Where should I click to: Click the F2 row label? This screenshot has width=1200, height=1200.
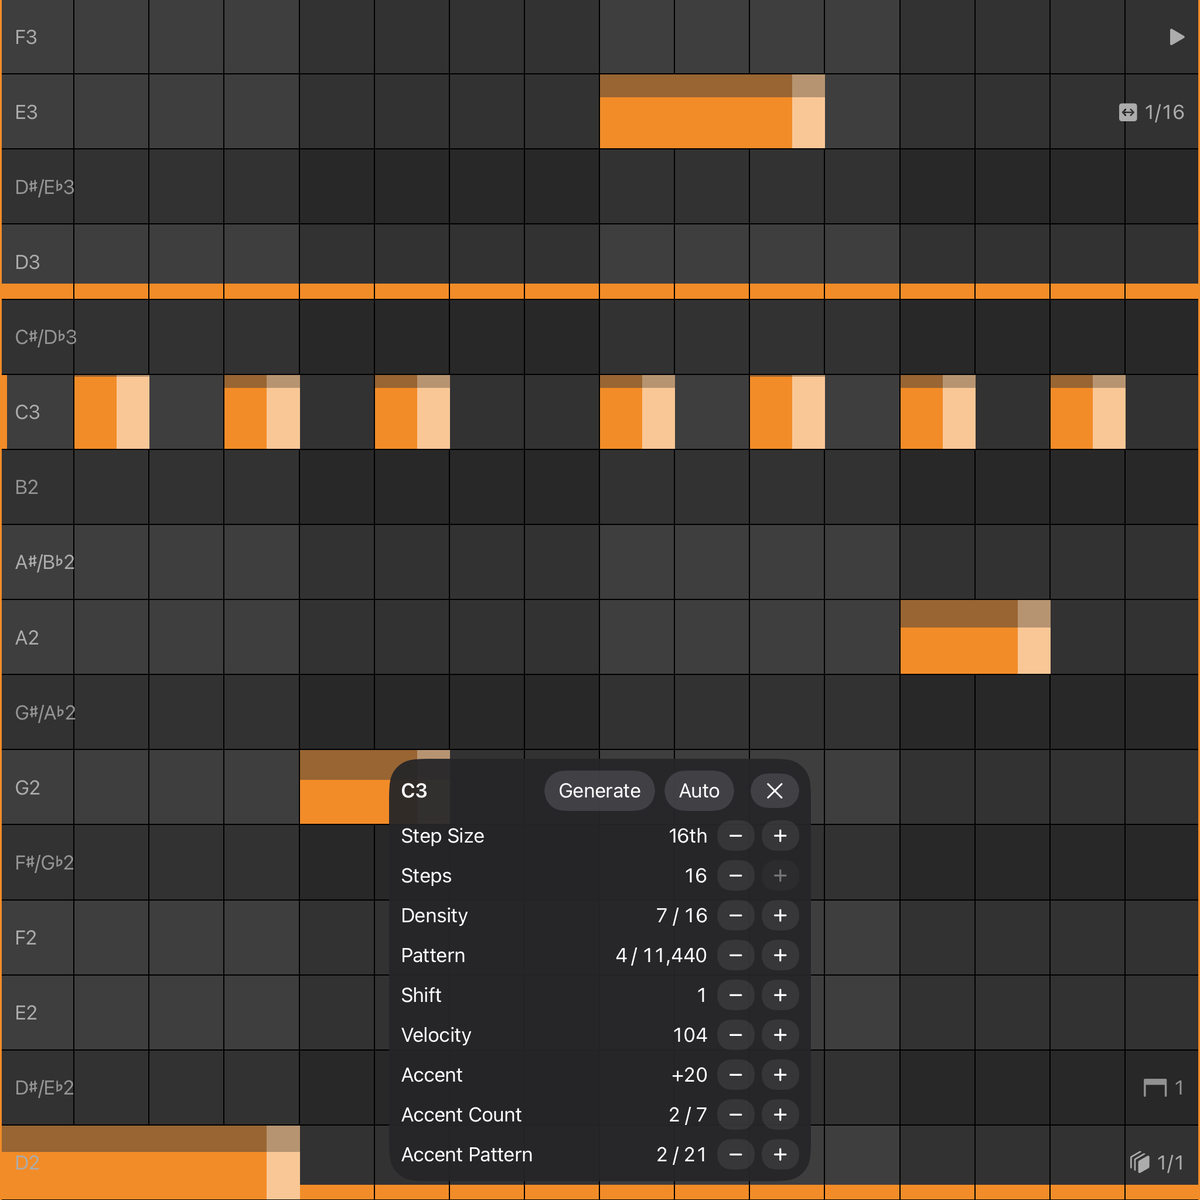[25, 937]
